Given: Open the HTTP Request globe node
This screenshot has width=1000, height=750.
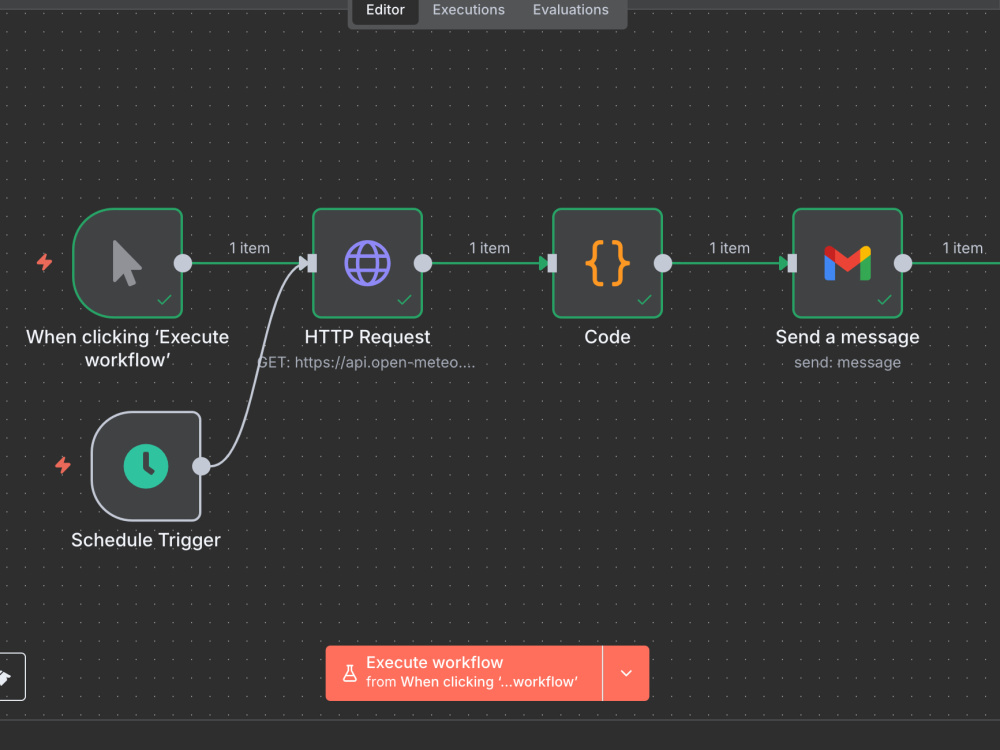Looking at the screenshot, I should tap(367, 263).
